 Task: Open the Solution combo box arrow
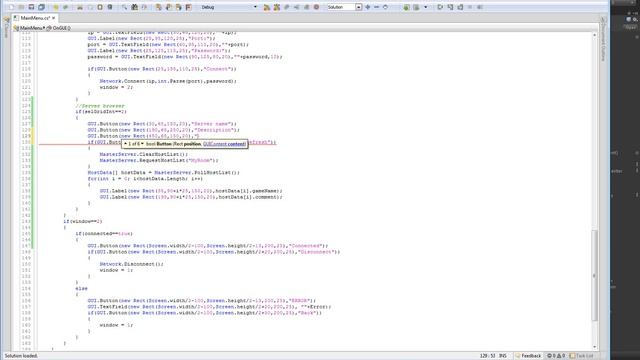[358, 7]
